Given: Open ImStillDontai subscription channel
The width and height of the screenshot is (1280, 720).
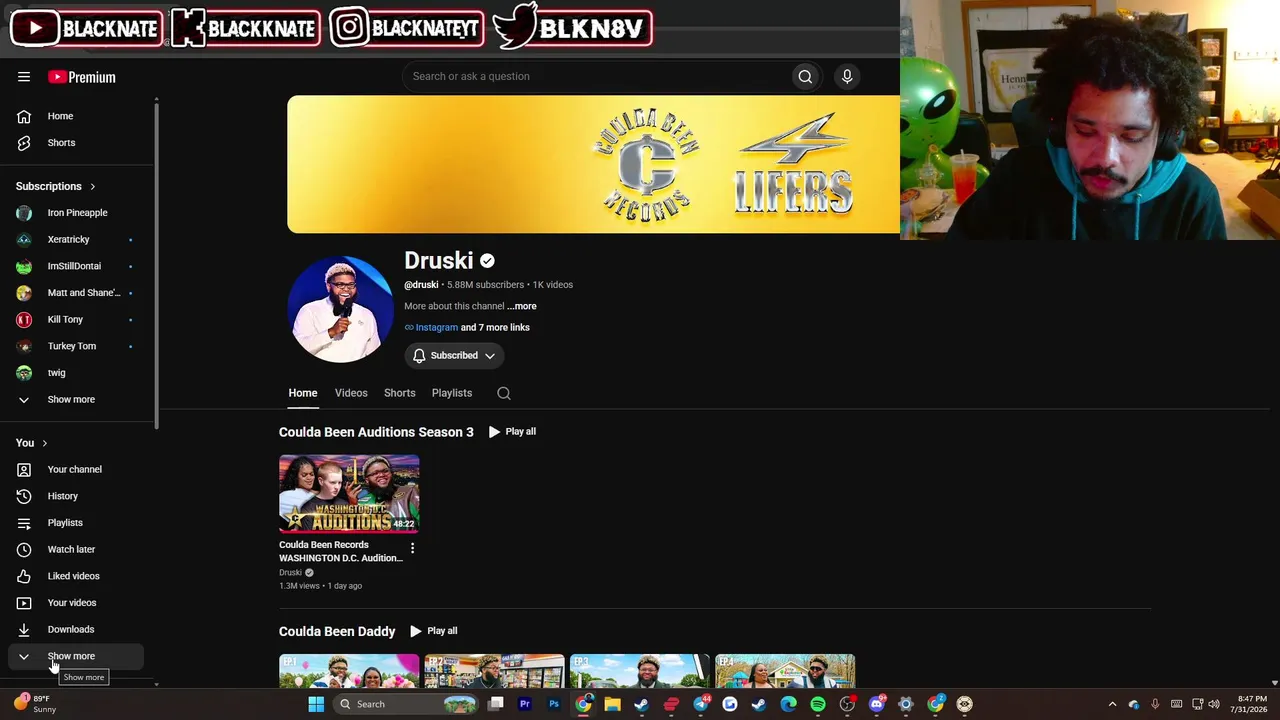Looking at the screenshot, I should coord(78,266).
